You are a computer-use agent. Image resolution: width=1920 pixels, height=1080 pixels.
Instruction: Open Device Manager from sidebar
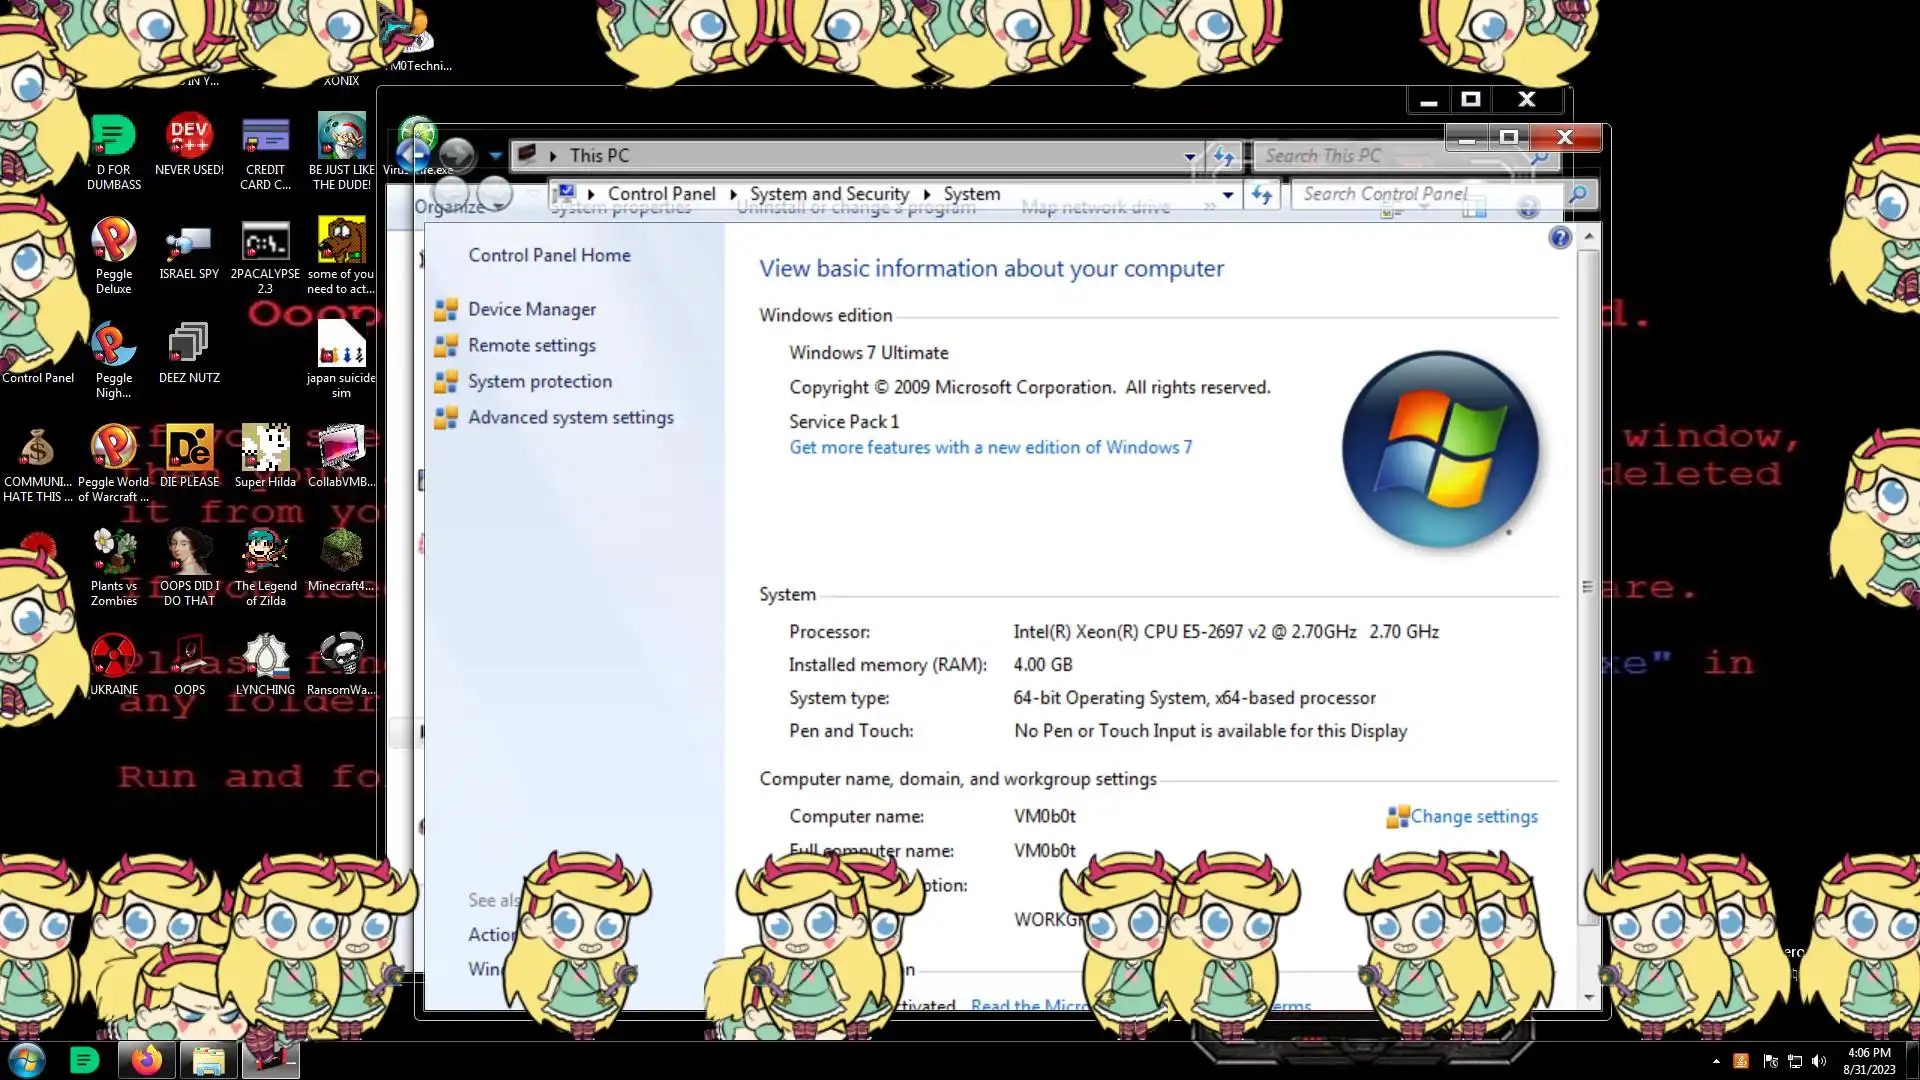[531, 310]
